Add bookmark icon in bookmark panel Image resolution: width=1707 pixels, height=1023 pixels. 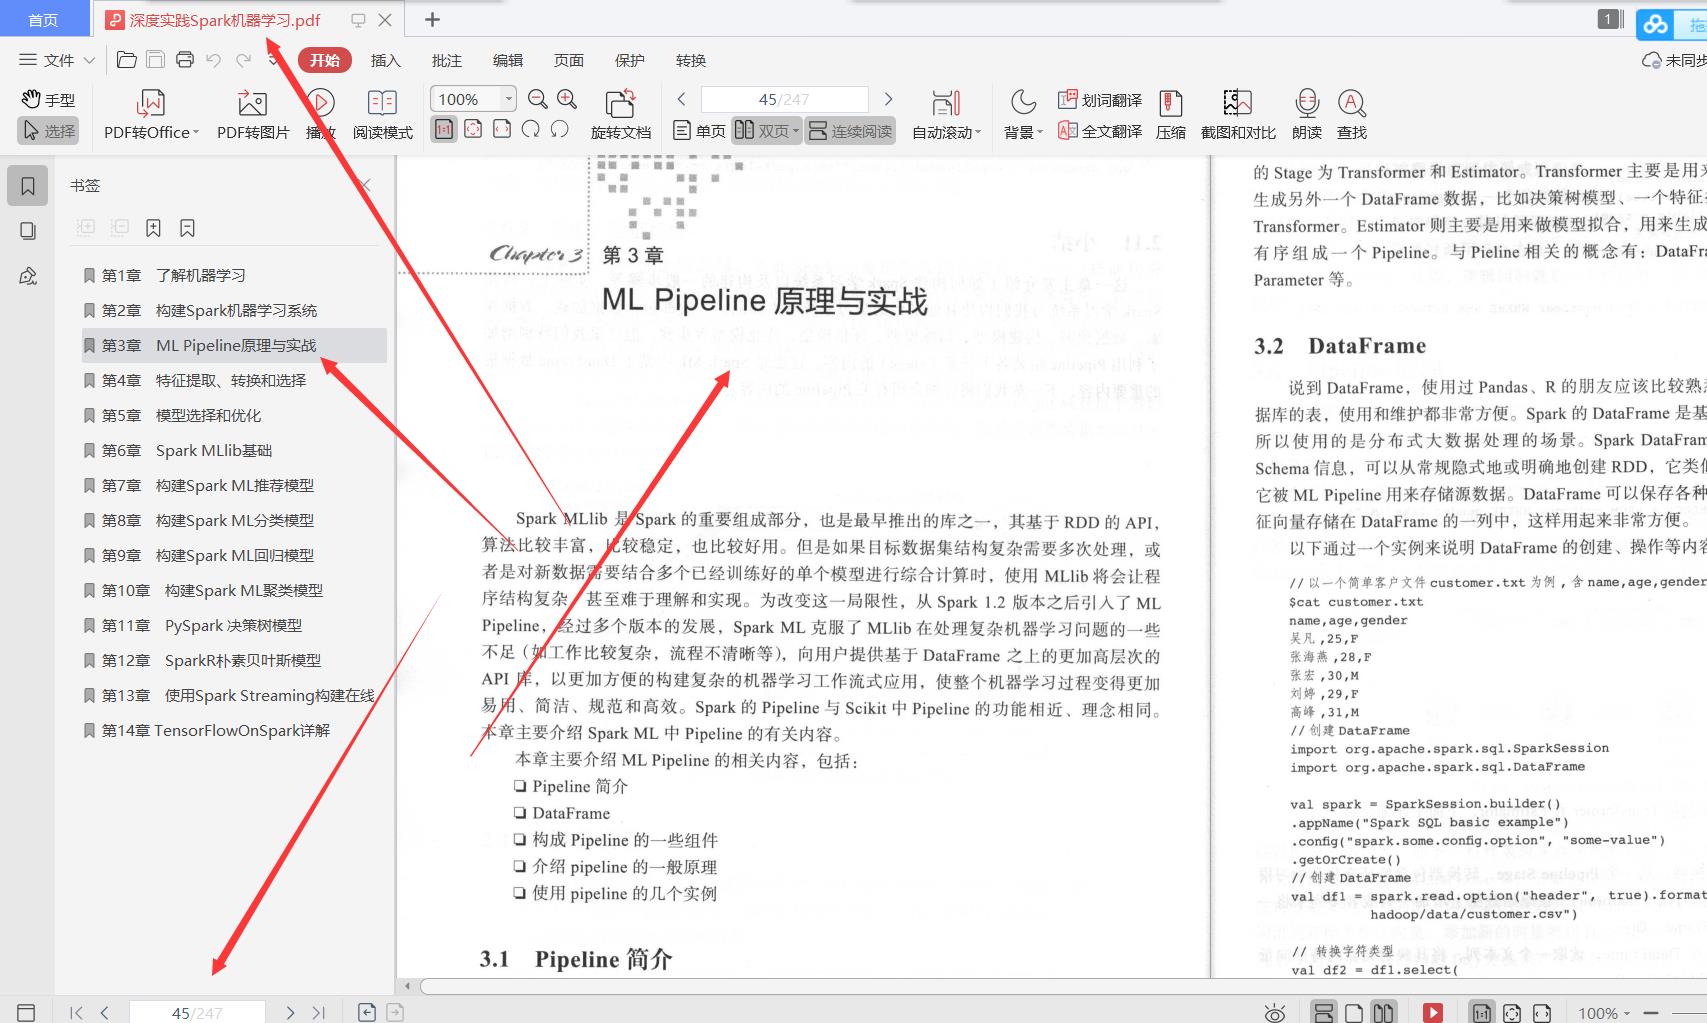click(x=153, y=228)
